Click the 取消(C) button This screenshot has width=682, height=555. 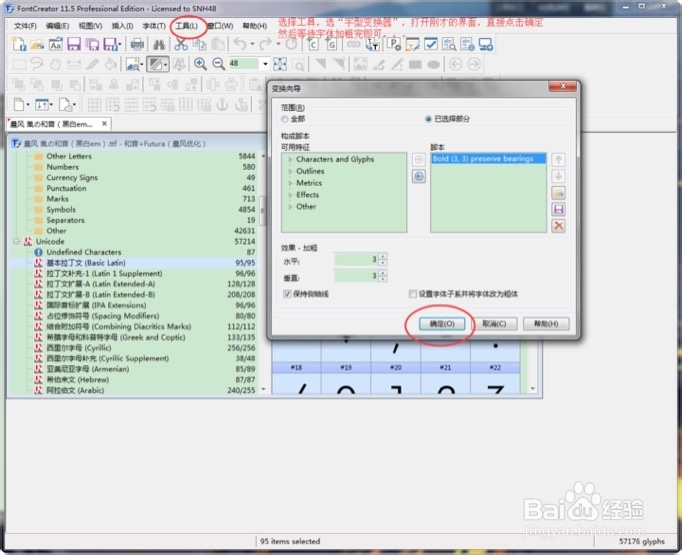coord(494,324)
